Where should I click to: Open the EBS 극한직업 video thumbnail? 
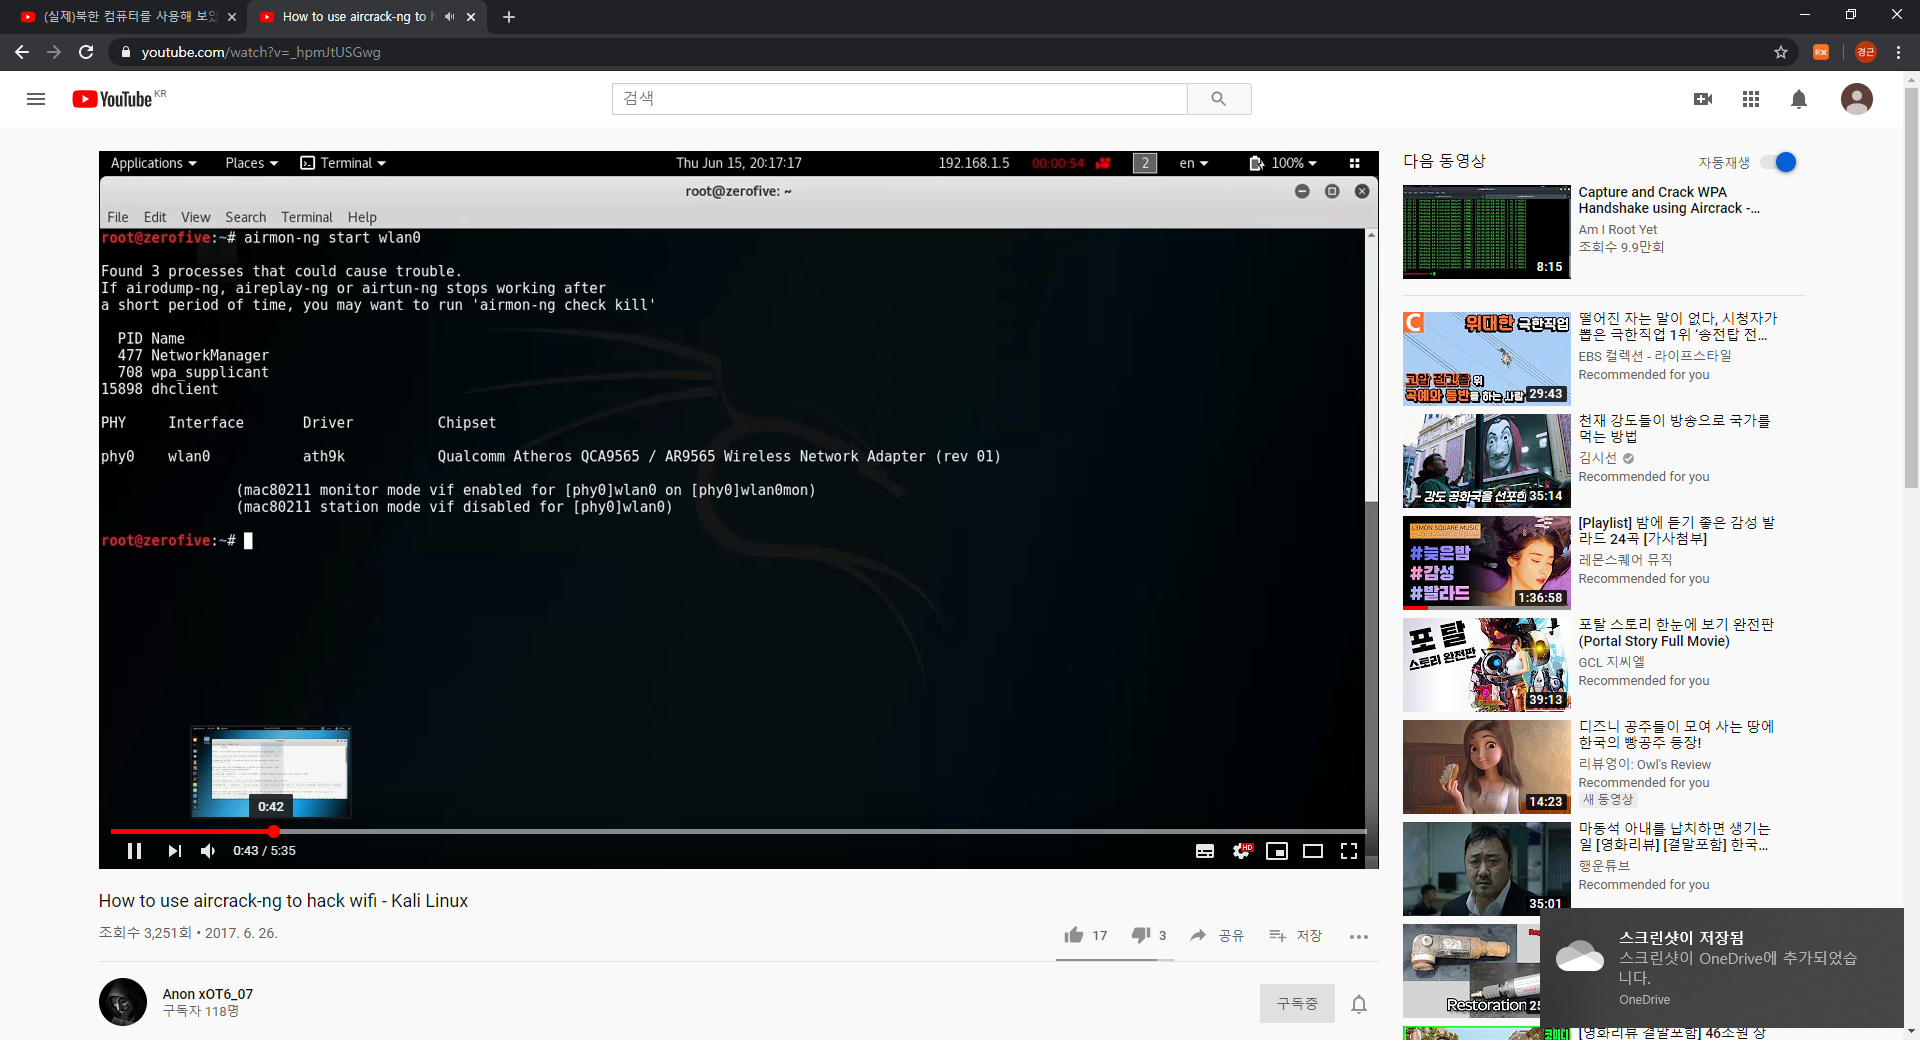pos(1486,359)
